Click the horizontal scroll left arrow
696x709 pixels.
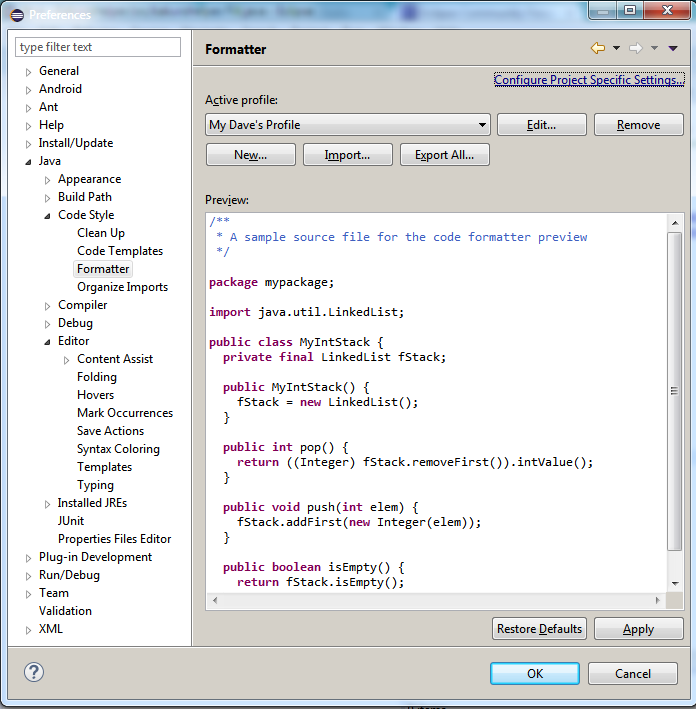click(215, 600)
